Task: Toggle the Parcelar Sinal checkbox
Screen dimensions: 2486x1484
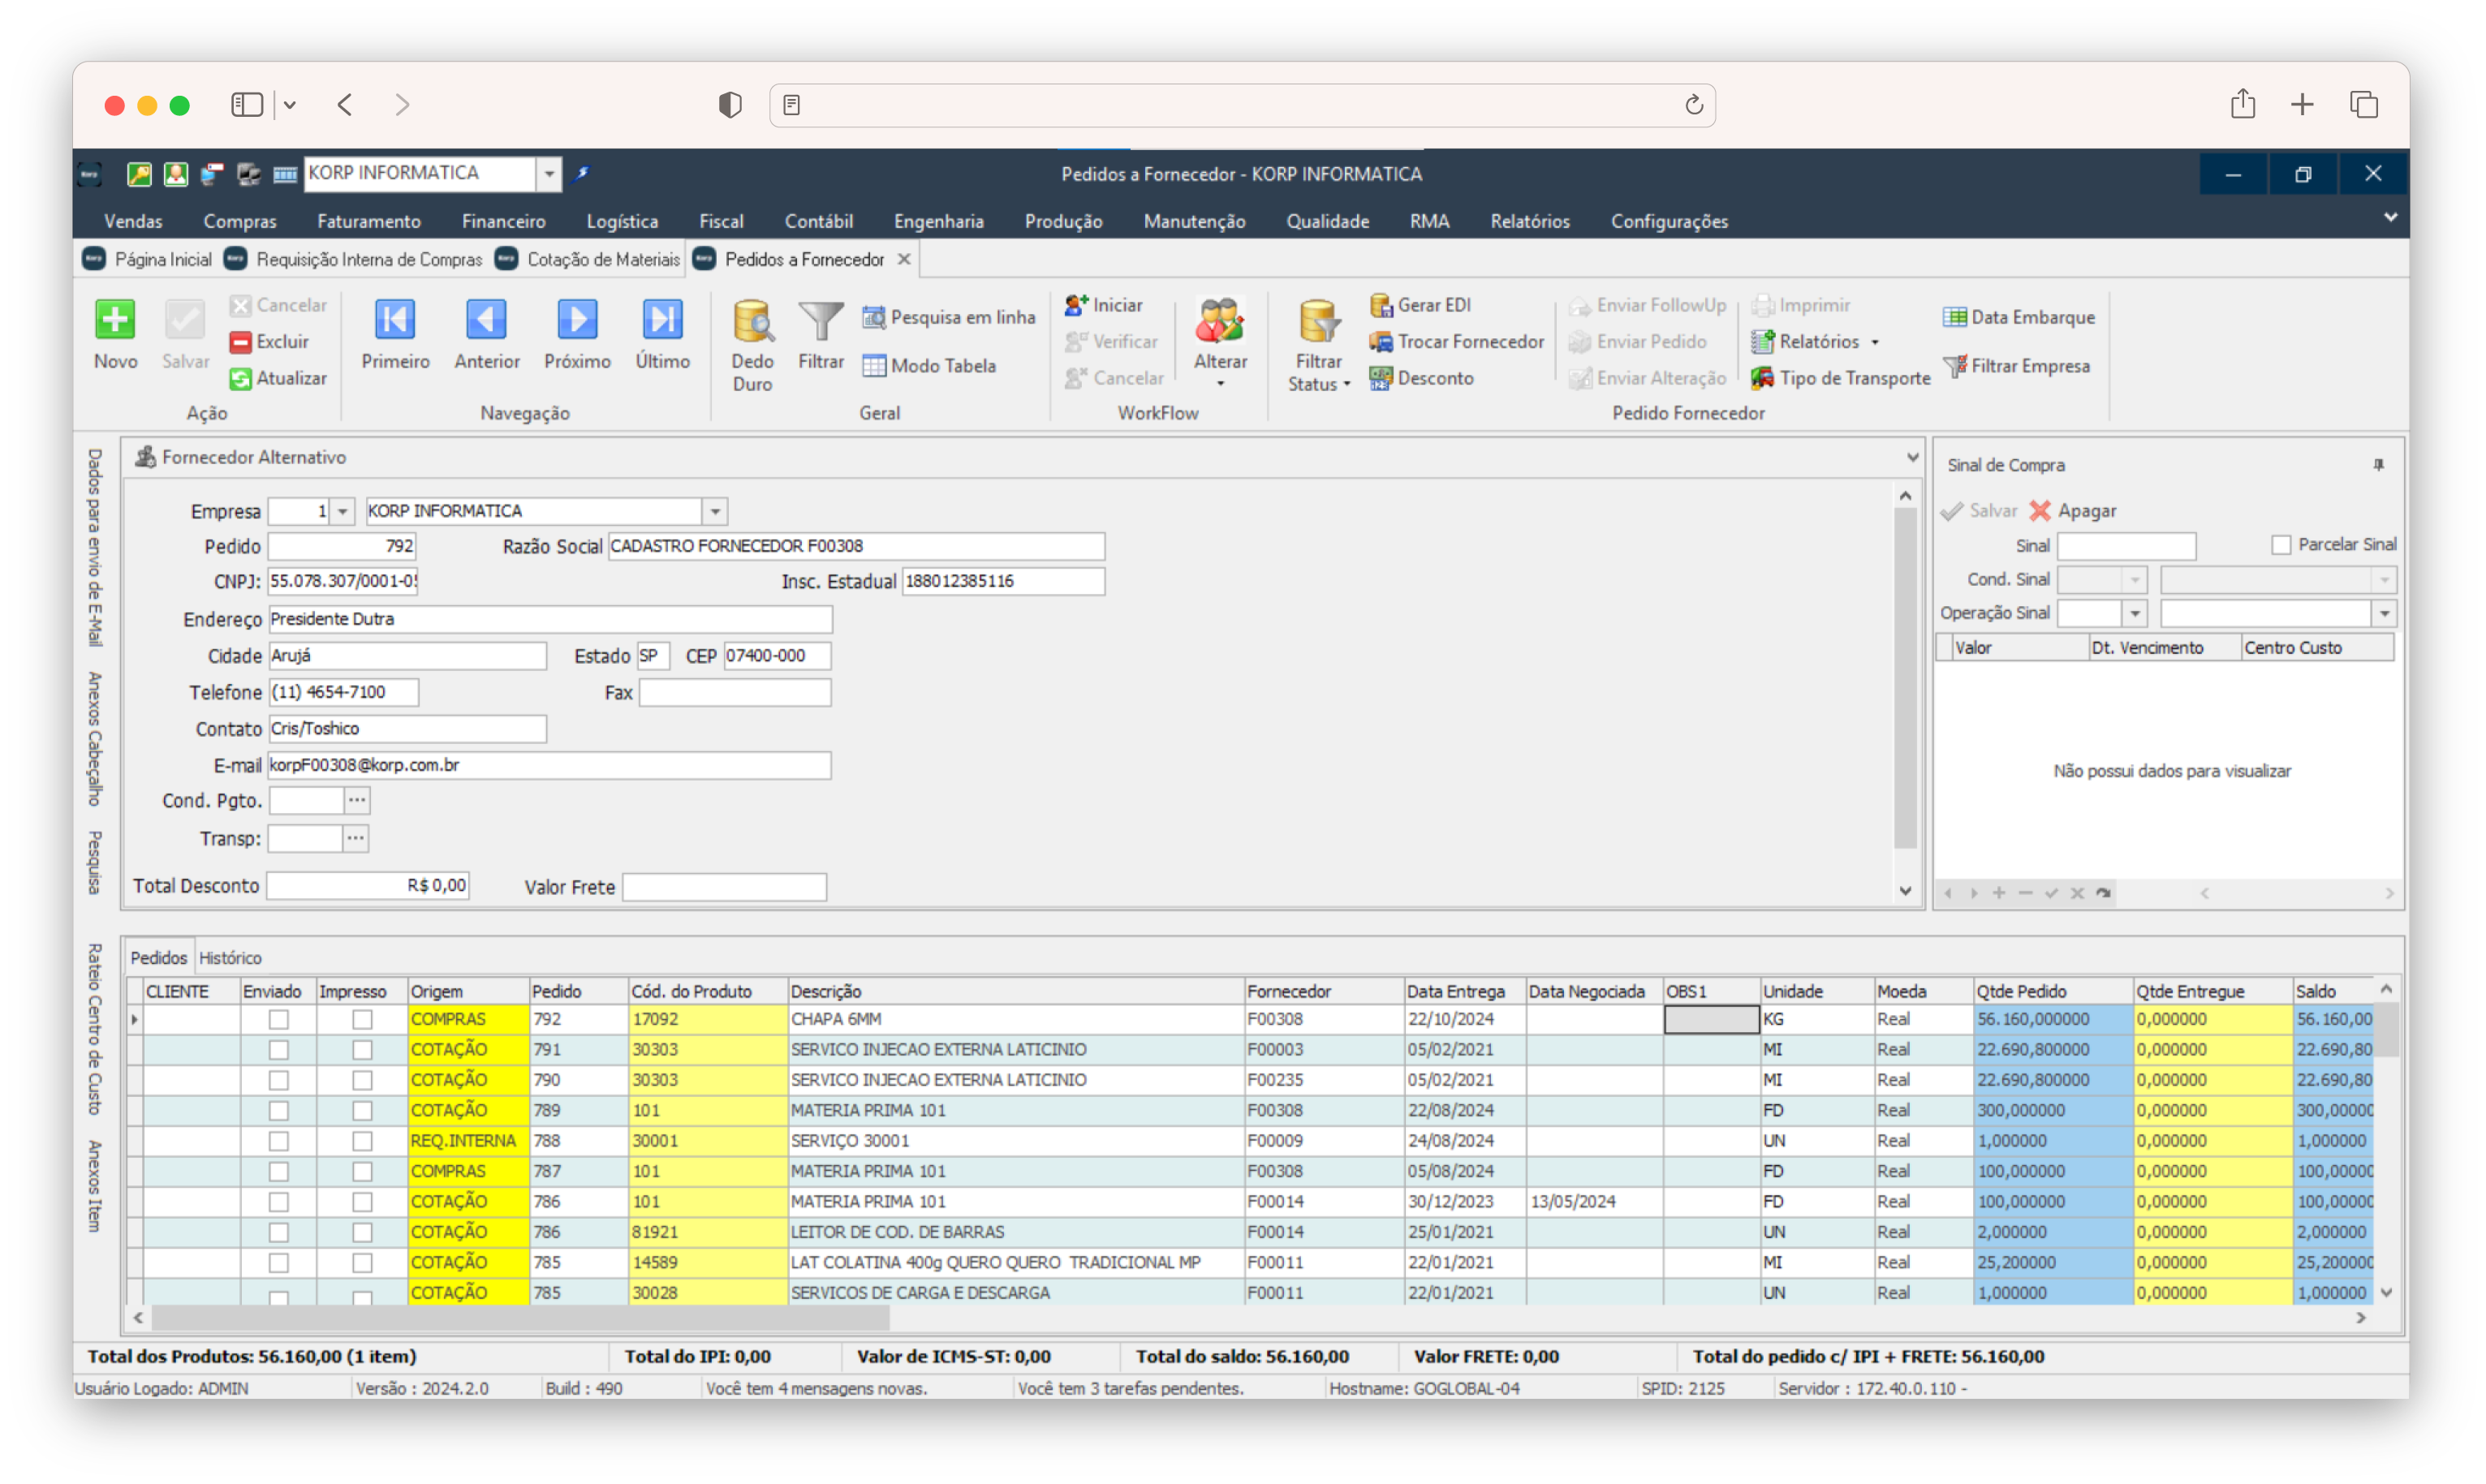Action: click(2280, 545)
